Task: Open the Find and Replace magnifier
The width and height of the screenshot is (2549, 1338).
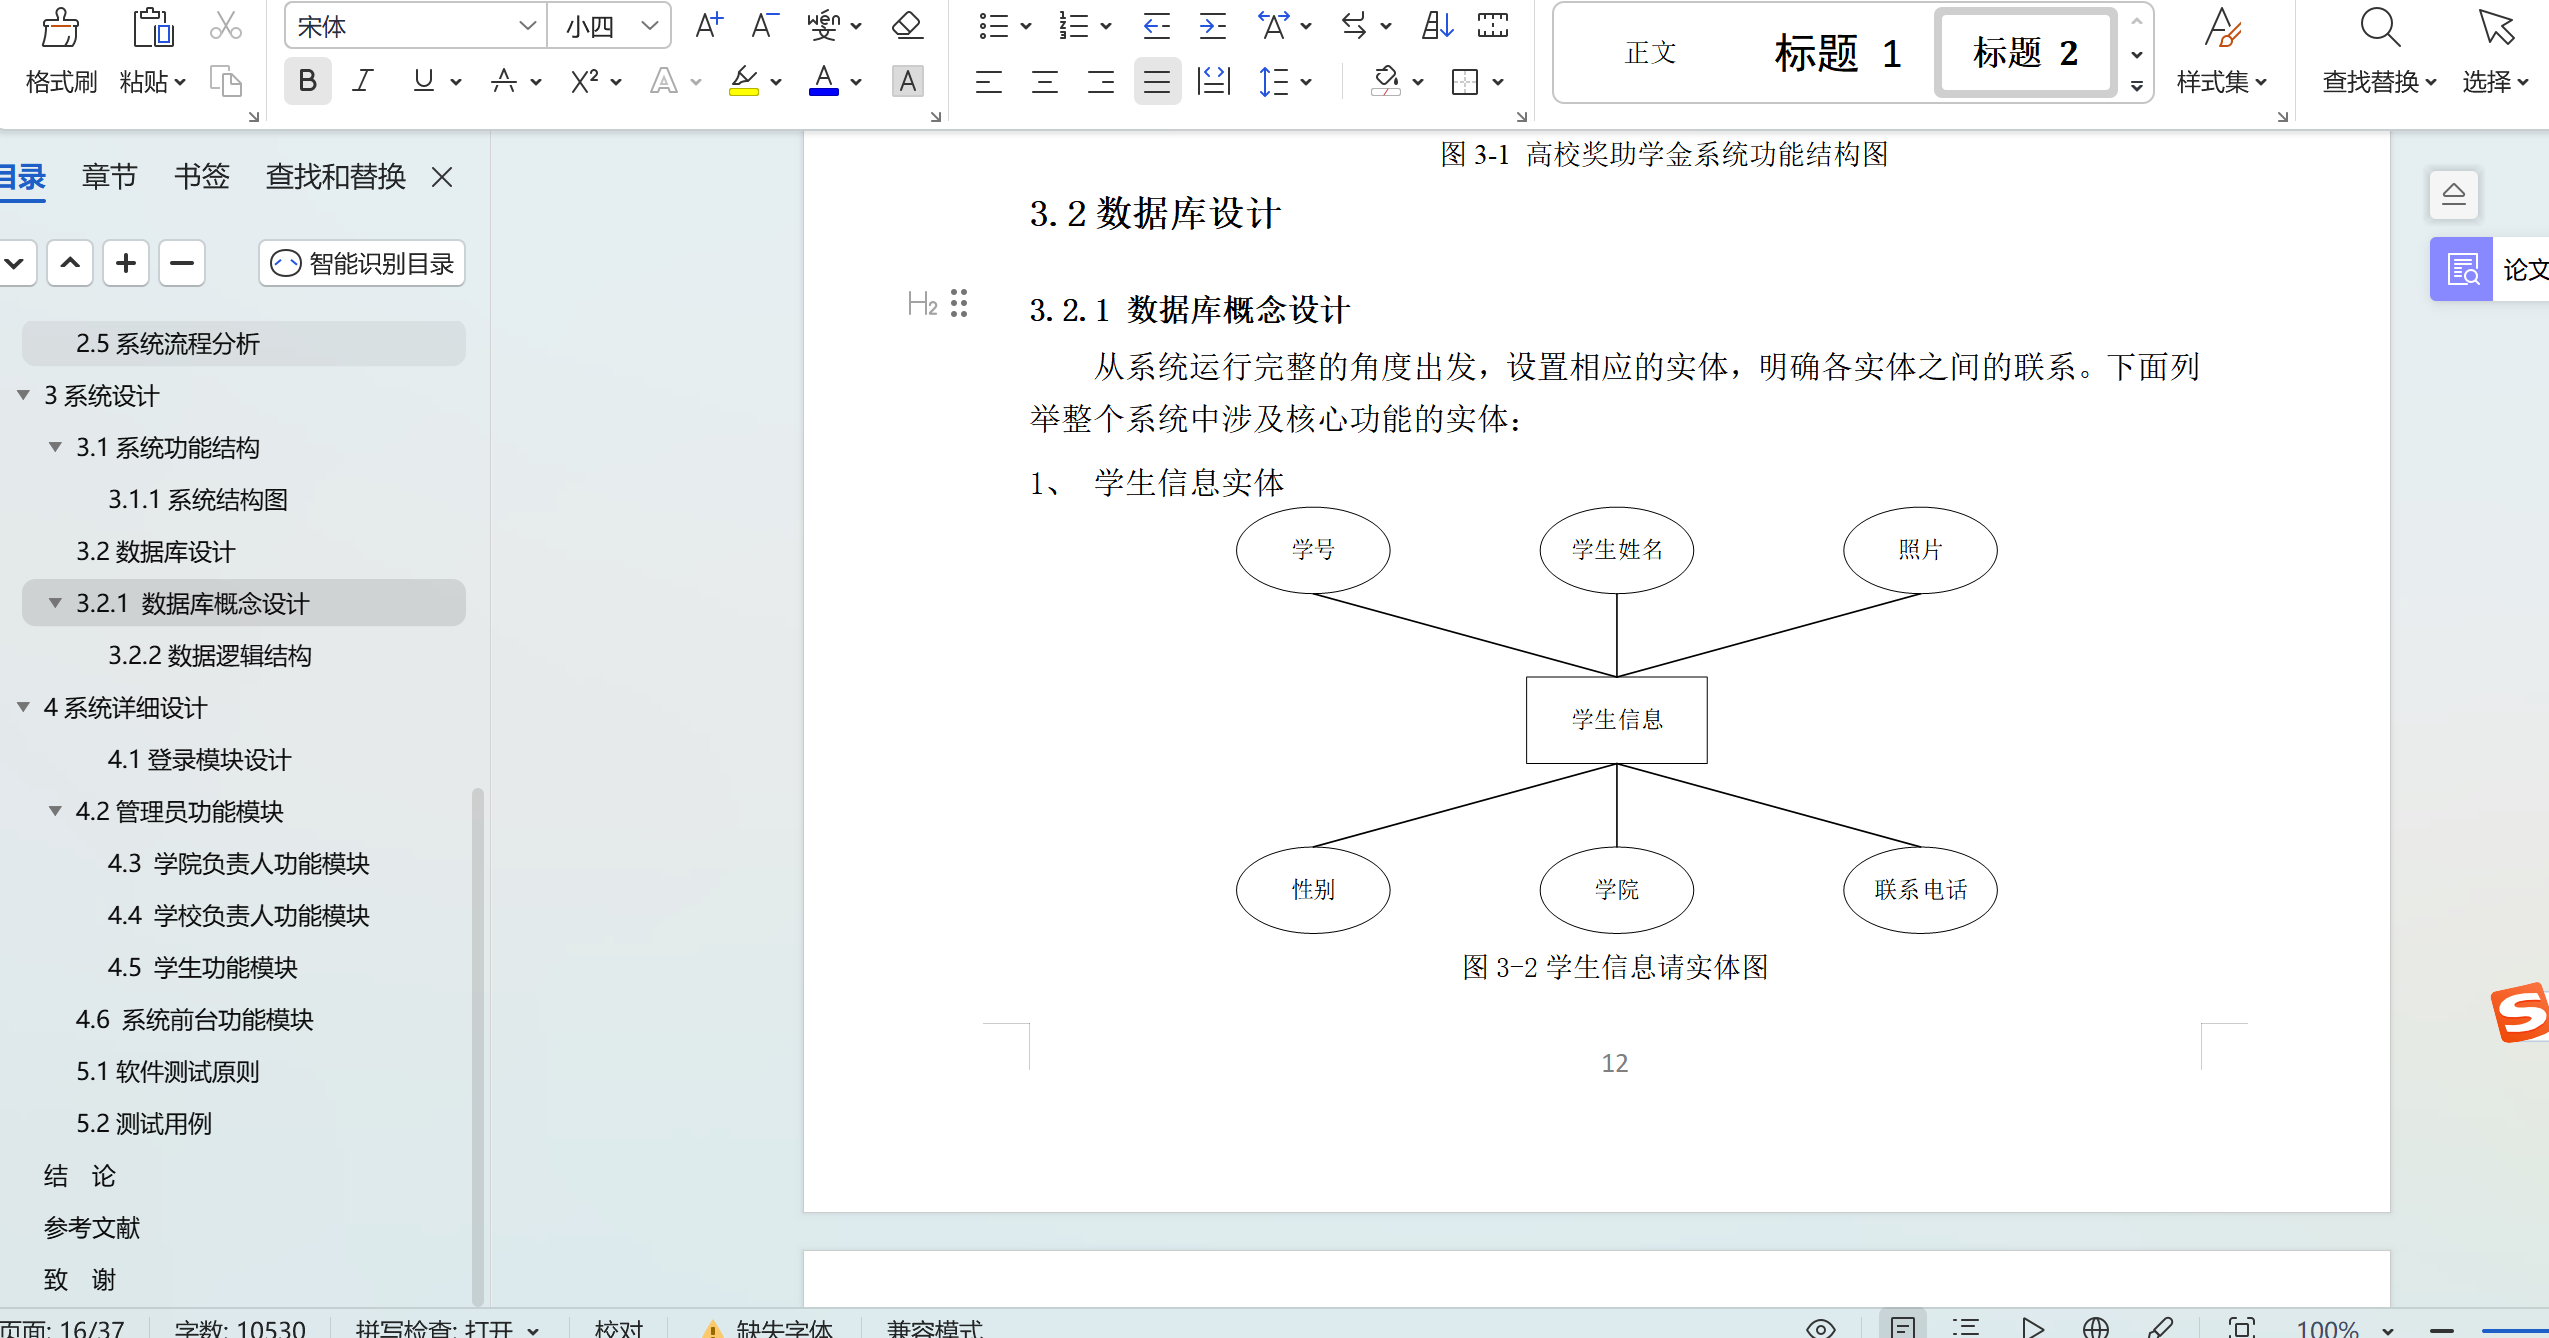Action: coord(2379,28)
